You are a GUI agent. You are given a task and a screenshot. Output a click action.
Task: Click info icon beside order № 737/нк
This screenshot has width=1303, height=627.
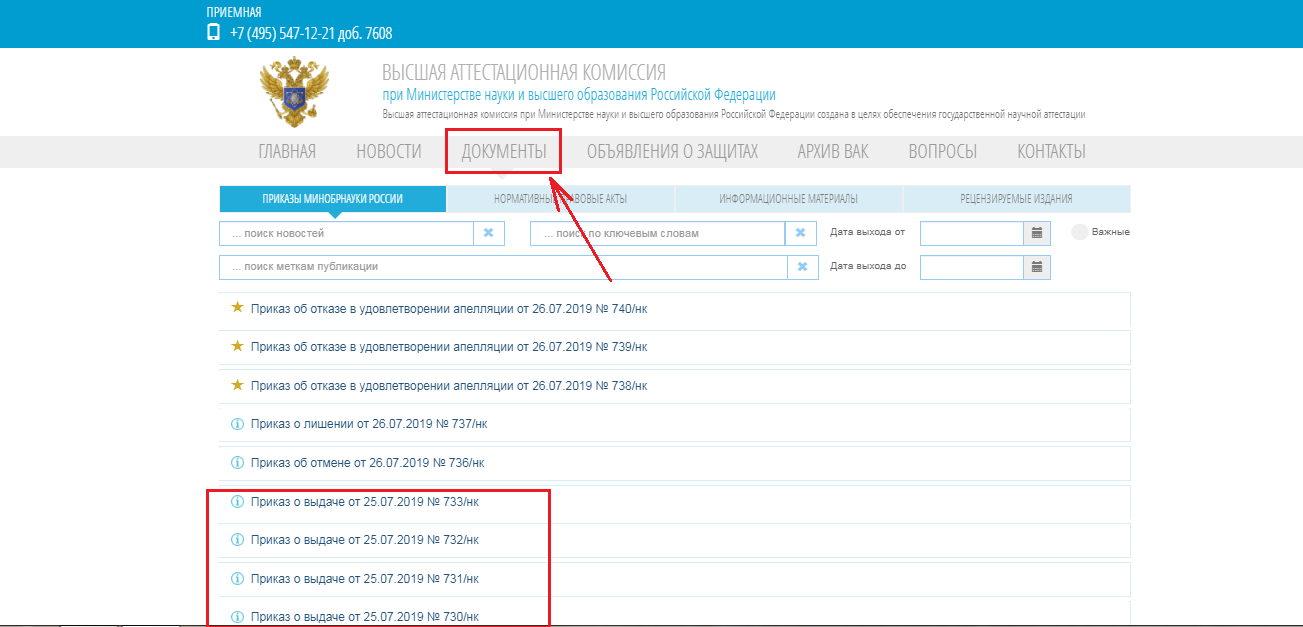[x=237, y=424]
